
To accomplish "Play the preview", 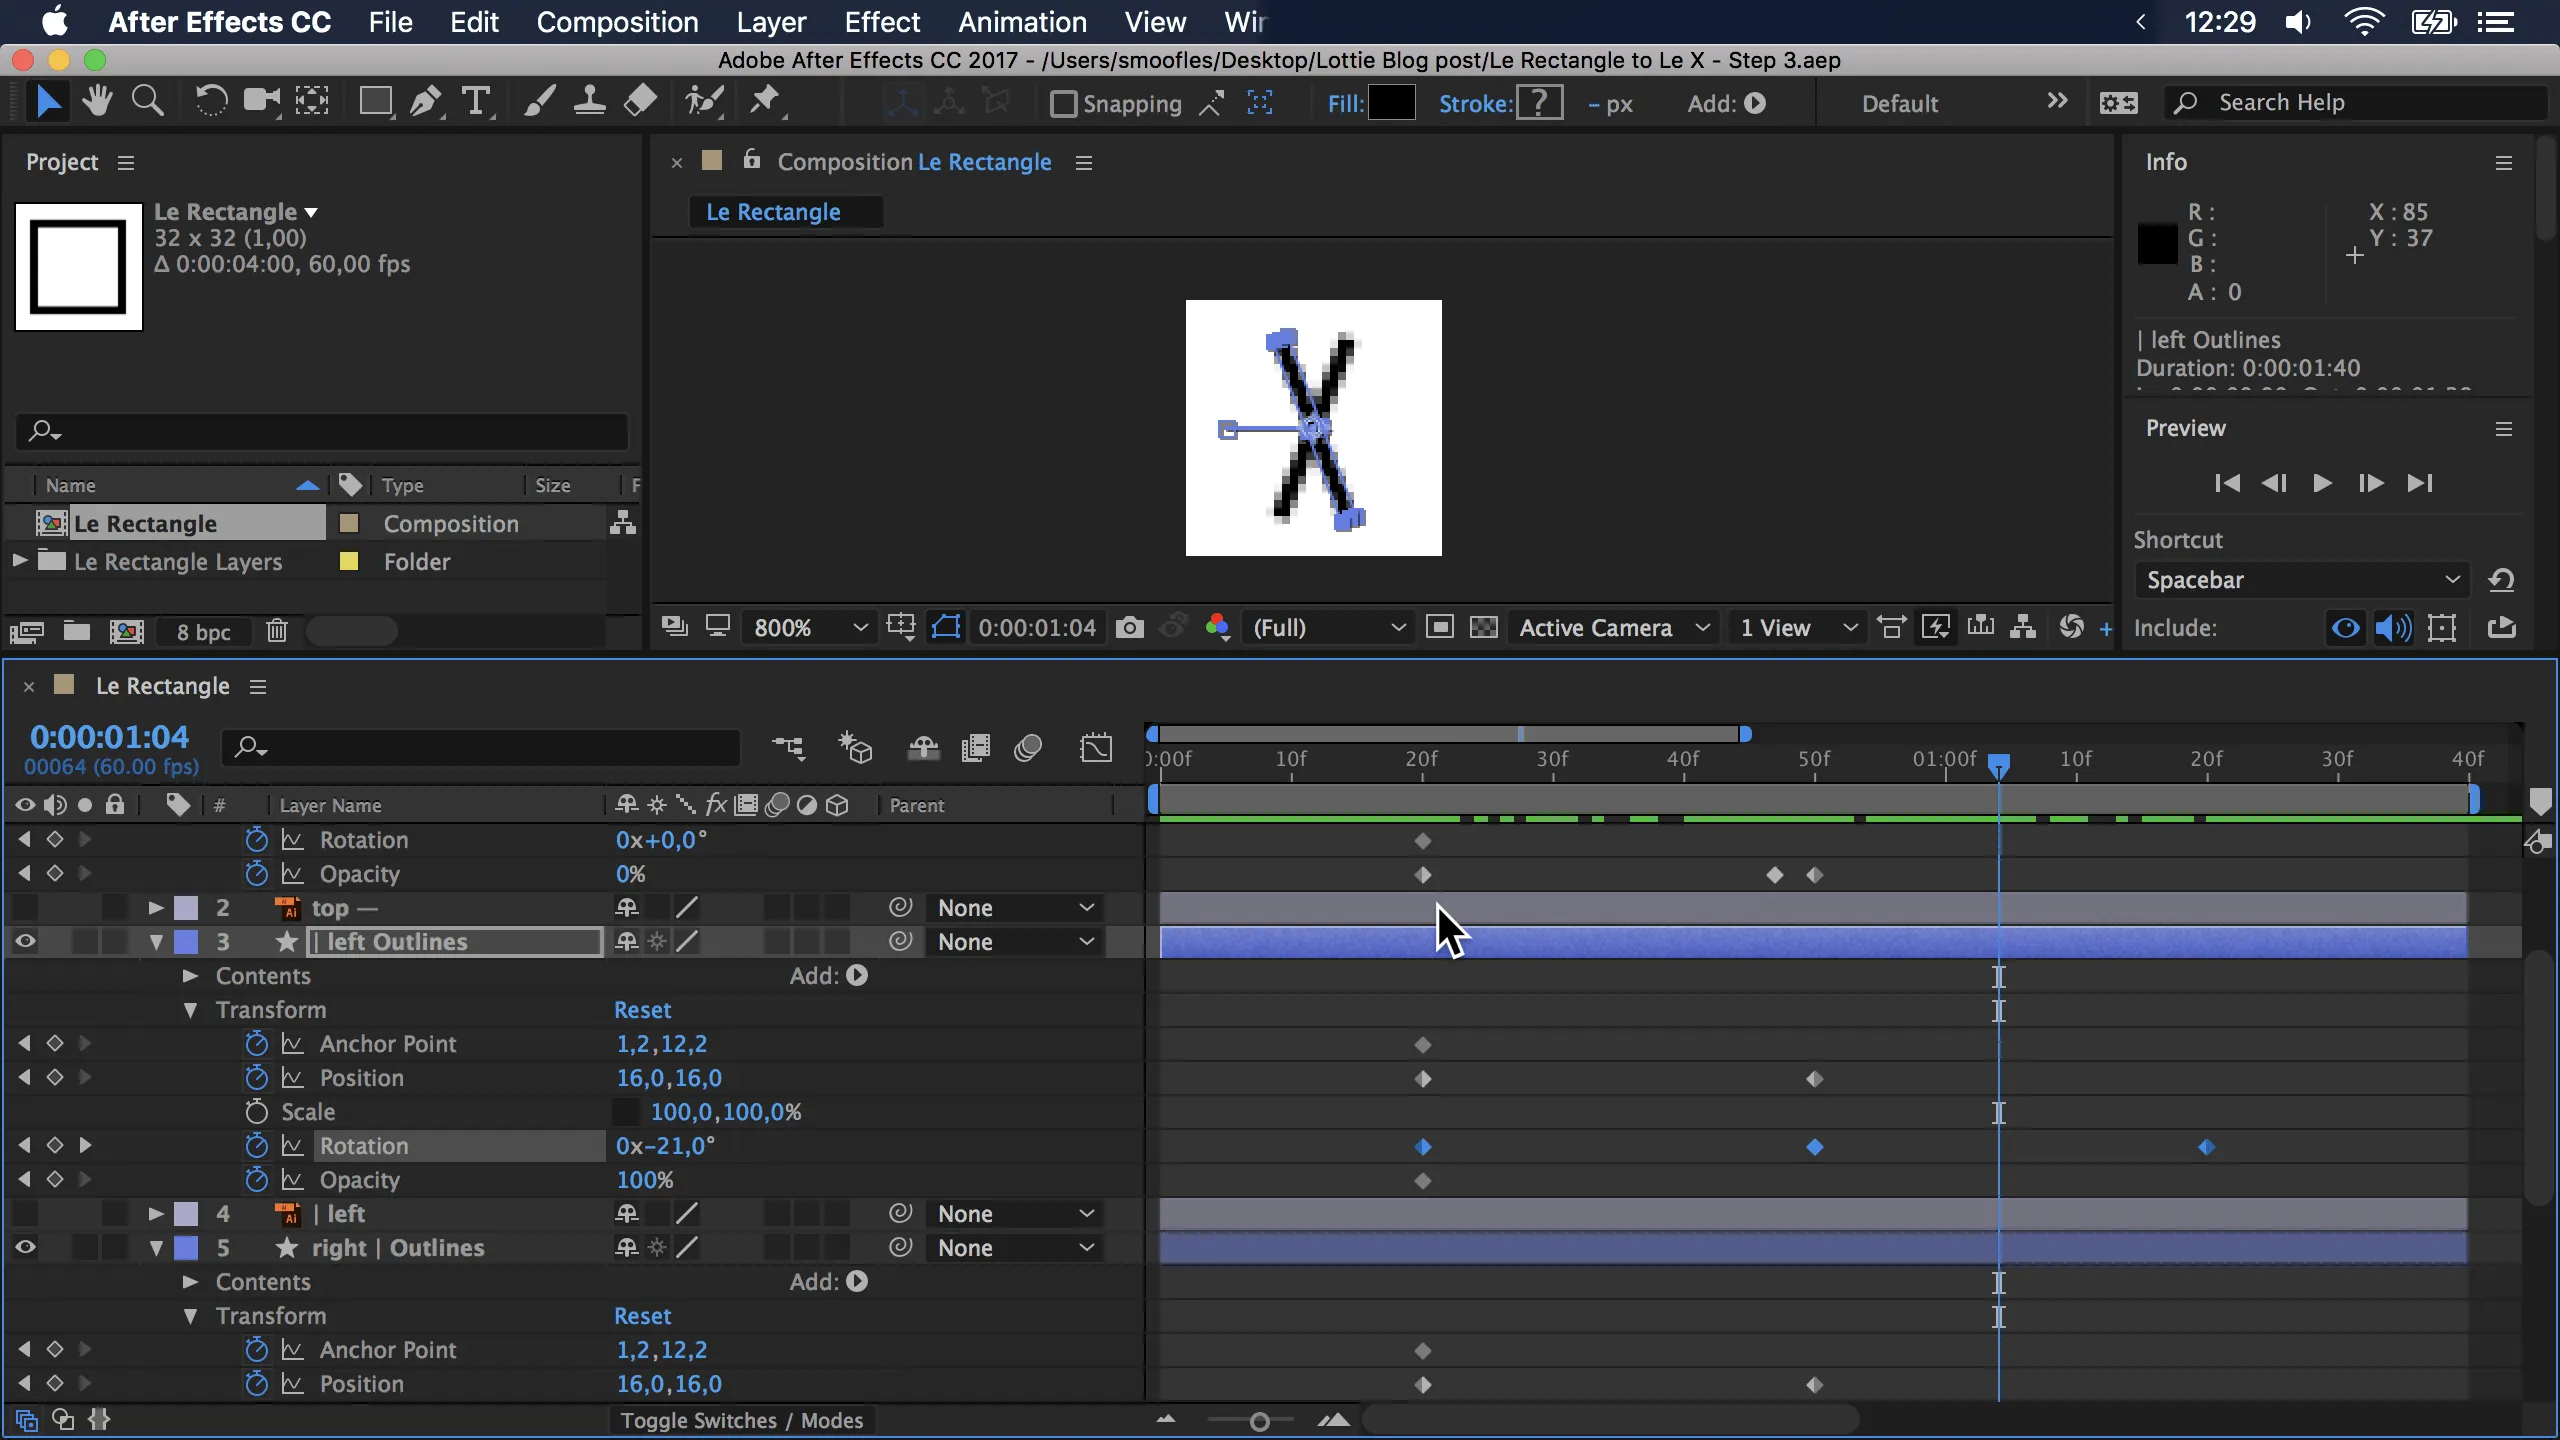I will tap(2322, 484).
